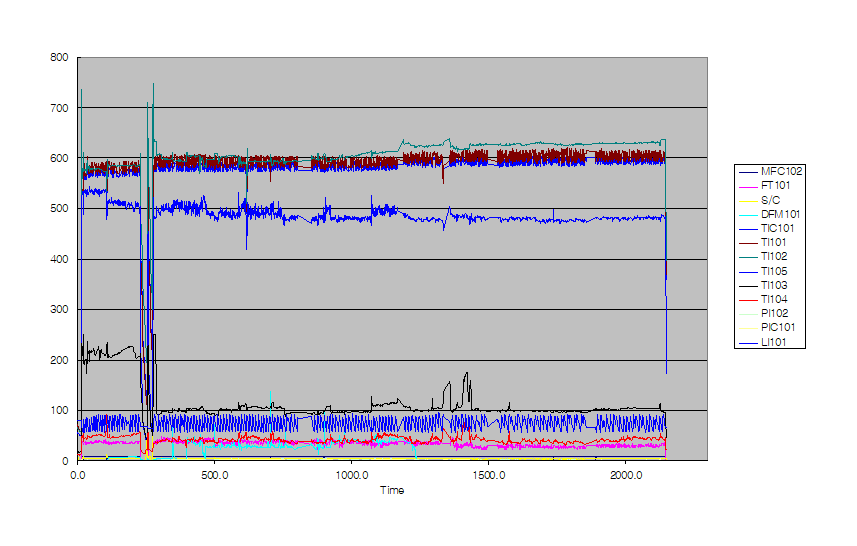Click the 2000.0 x-axis label

point(626,475)
